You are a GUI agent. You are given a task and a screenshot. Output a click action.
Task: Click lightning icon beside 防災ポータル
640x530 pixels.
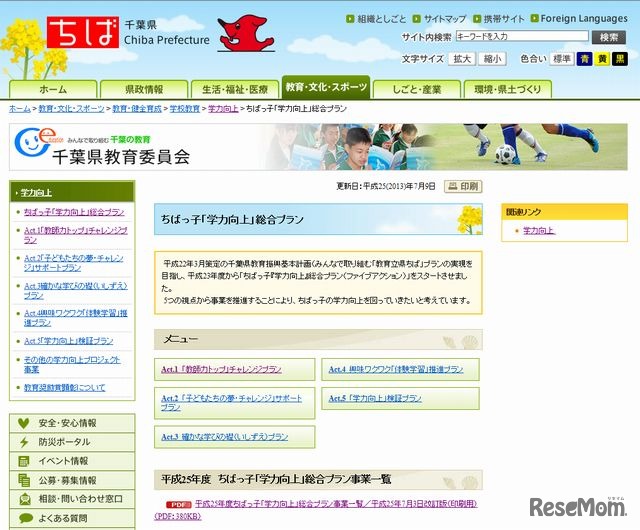tap(24, 442)
